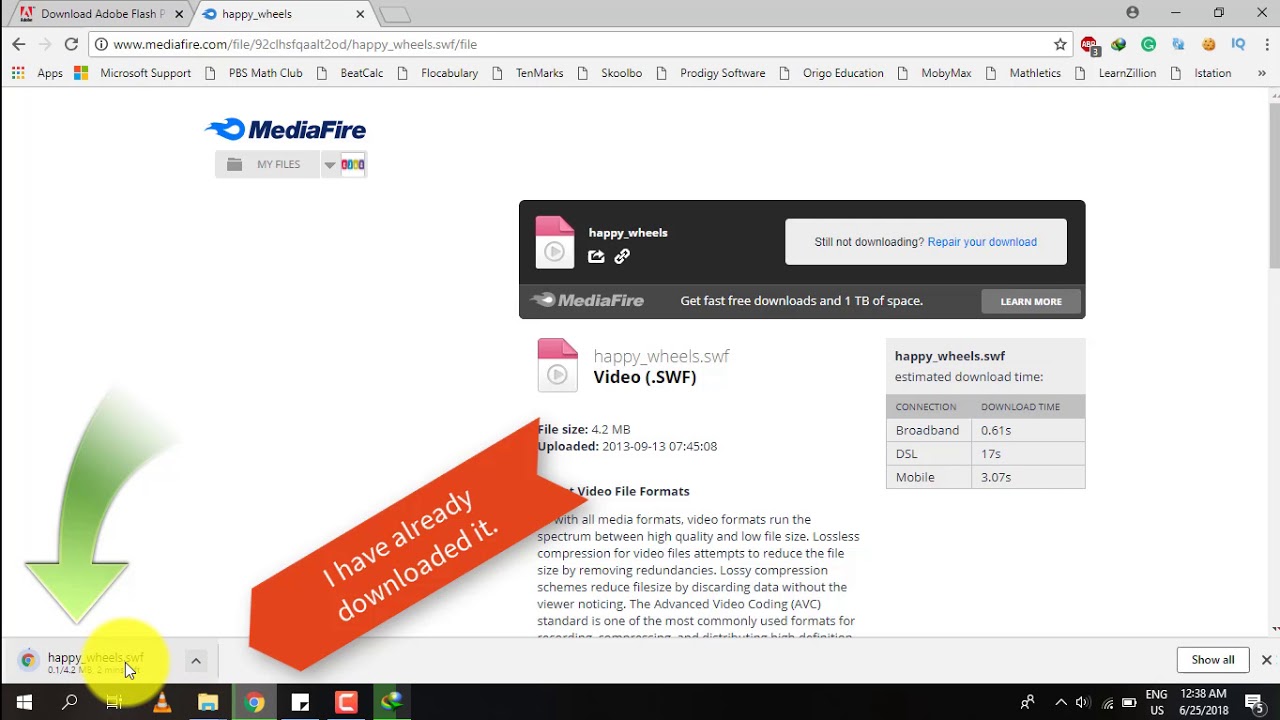Screen dimensions: 1280x720
Task: Click the Repair your download link
Action: (982, 242)
